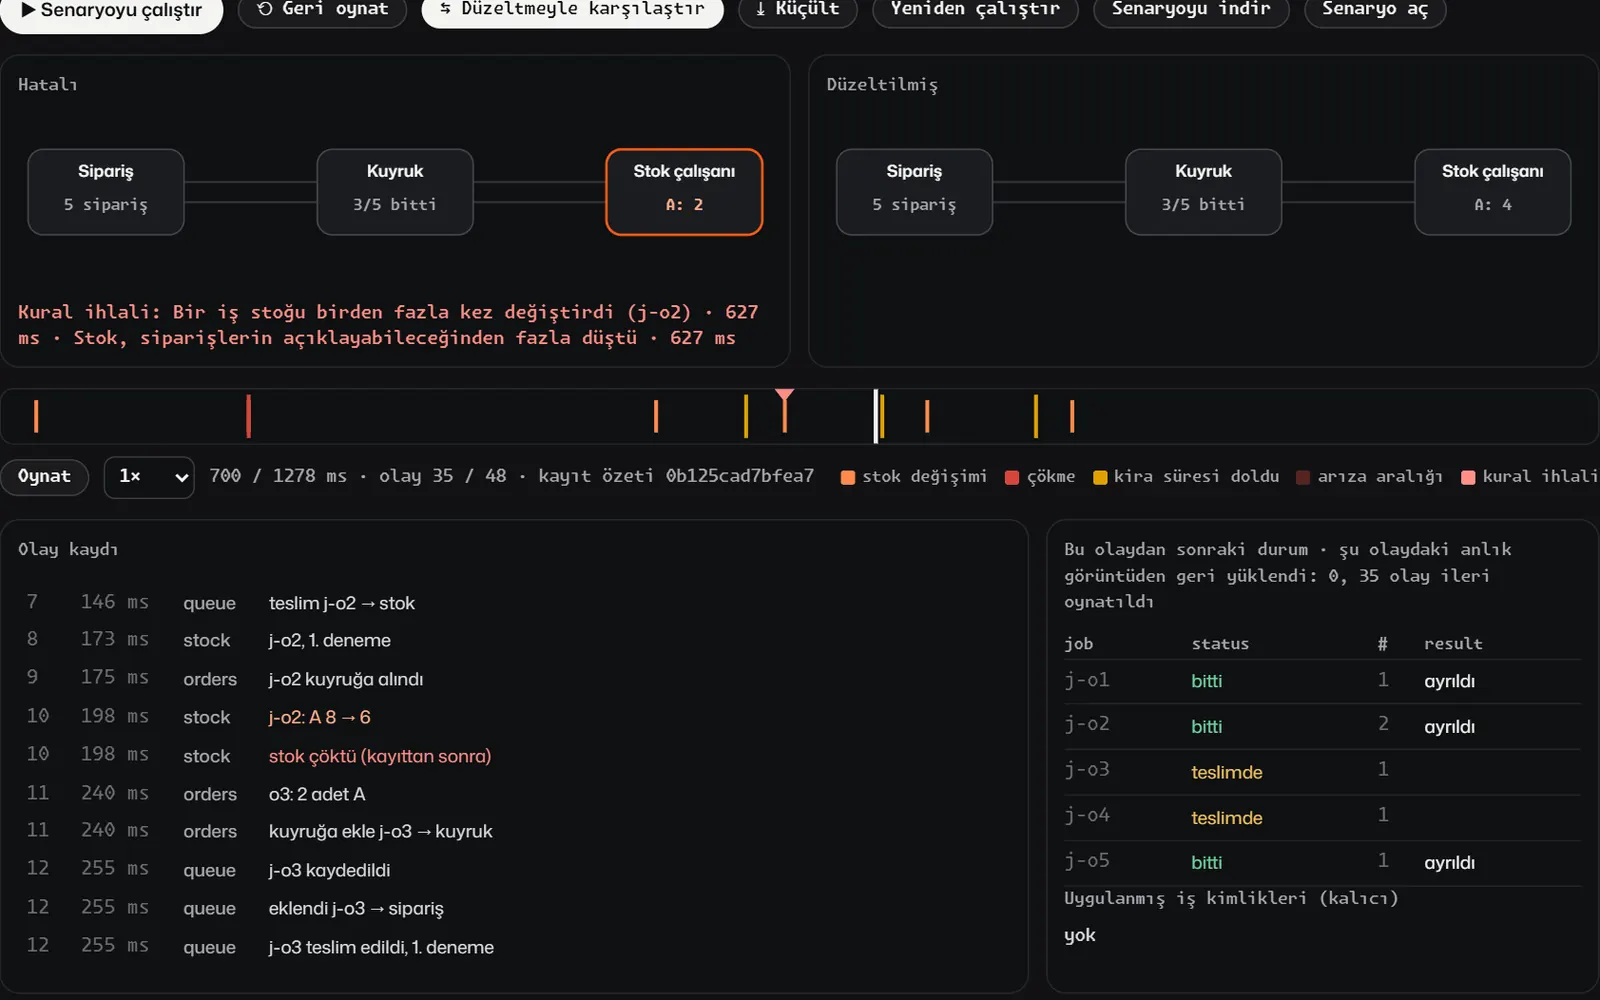Image resolution: width=1600 pixels, height=1000 pixels.
Task: Toggle Düzeltmeyle karşılaştır comparison mode
Action: [x=572, y=9]
